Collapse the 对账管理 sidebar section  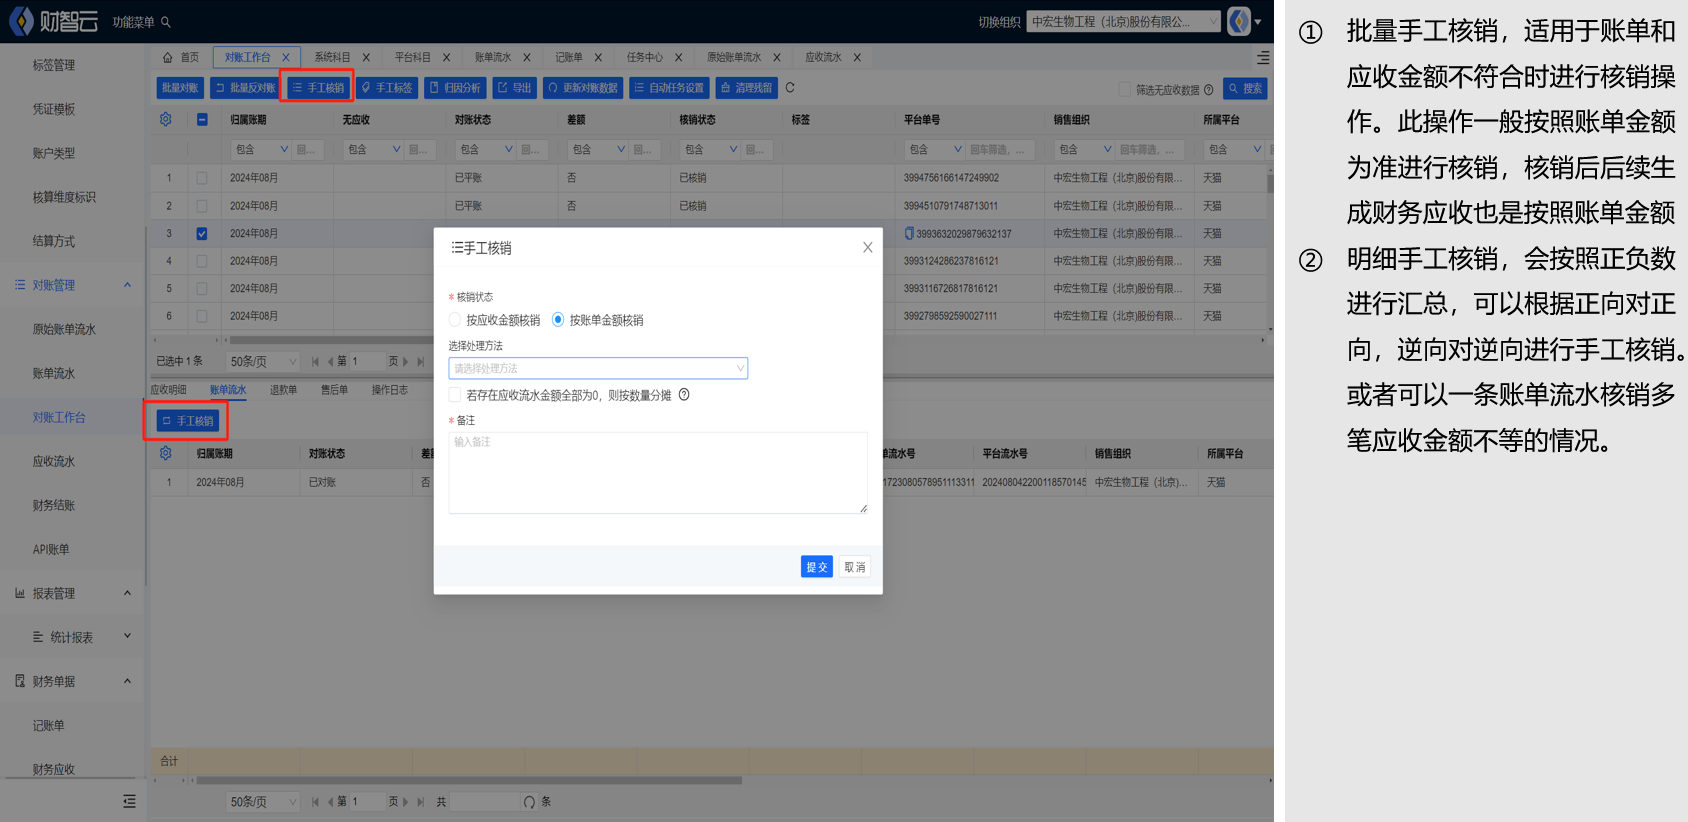(x=127, y=285)
